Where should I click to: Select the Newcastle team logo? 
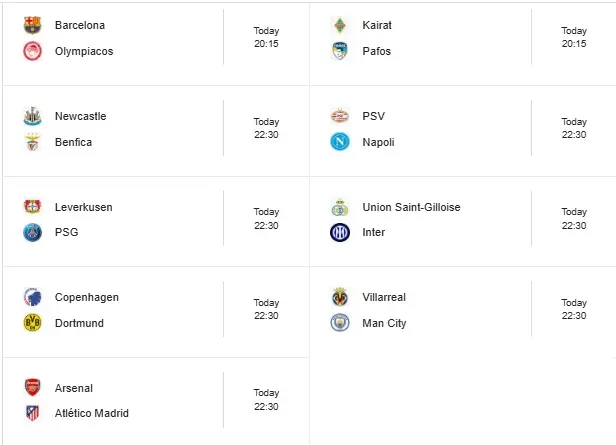click(x=32, y=116)
